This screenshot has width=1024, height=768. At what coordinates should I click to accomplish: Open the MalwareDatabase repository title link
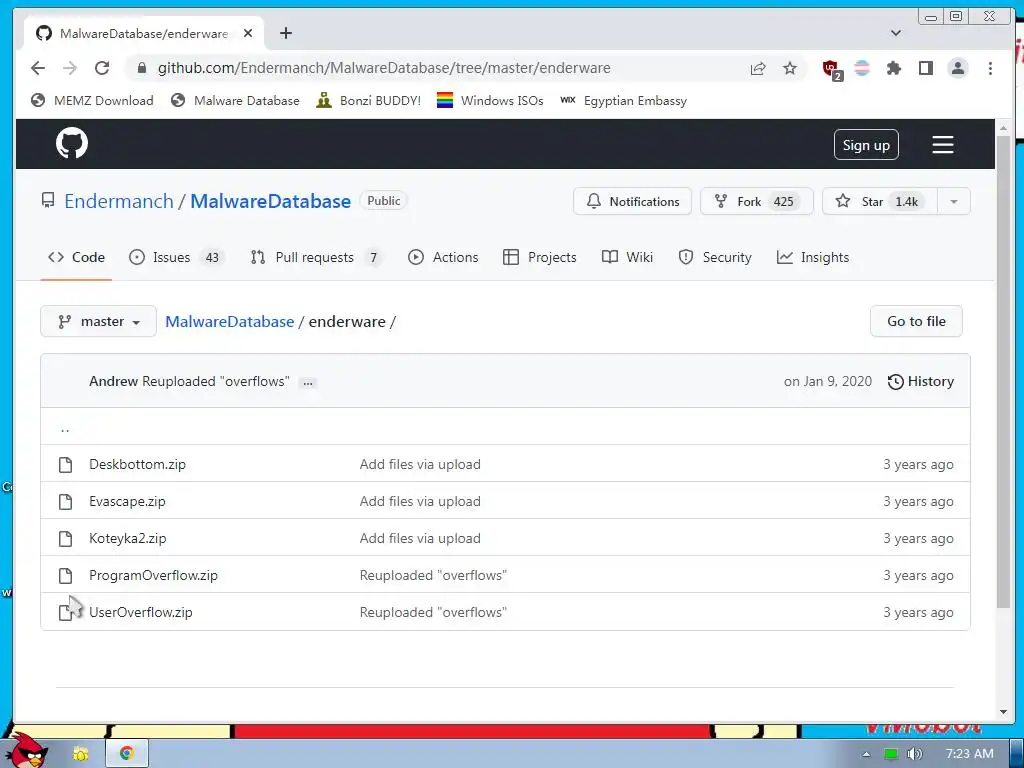tap(270, 201)
